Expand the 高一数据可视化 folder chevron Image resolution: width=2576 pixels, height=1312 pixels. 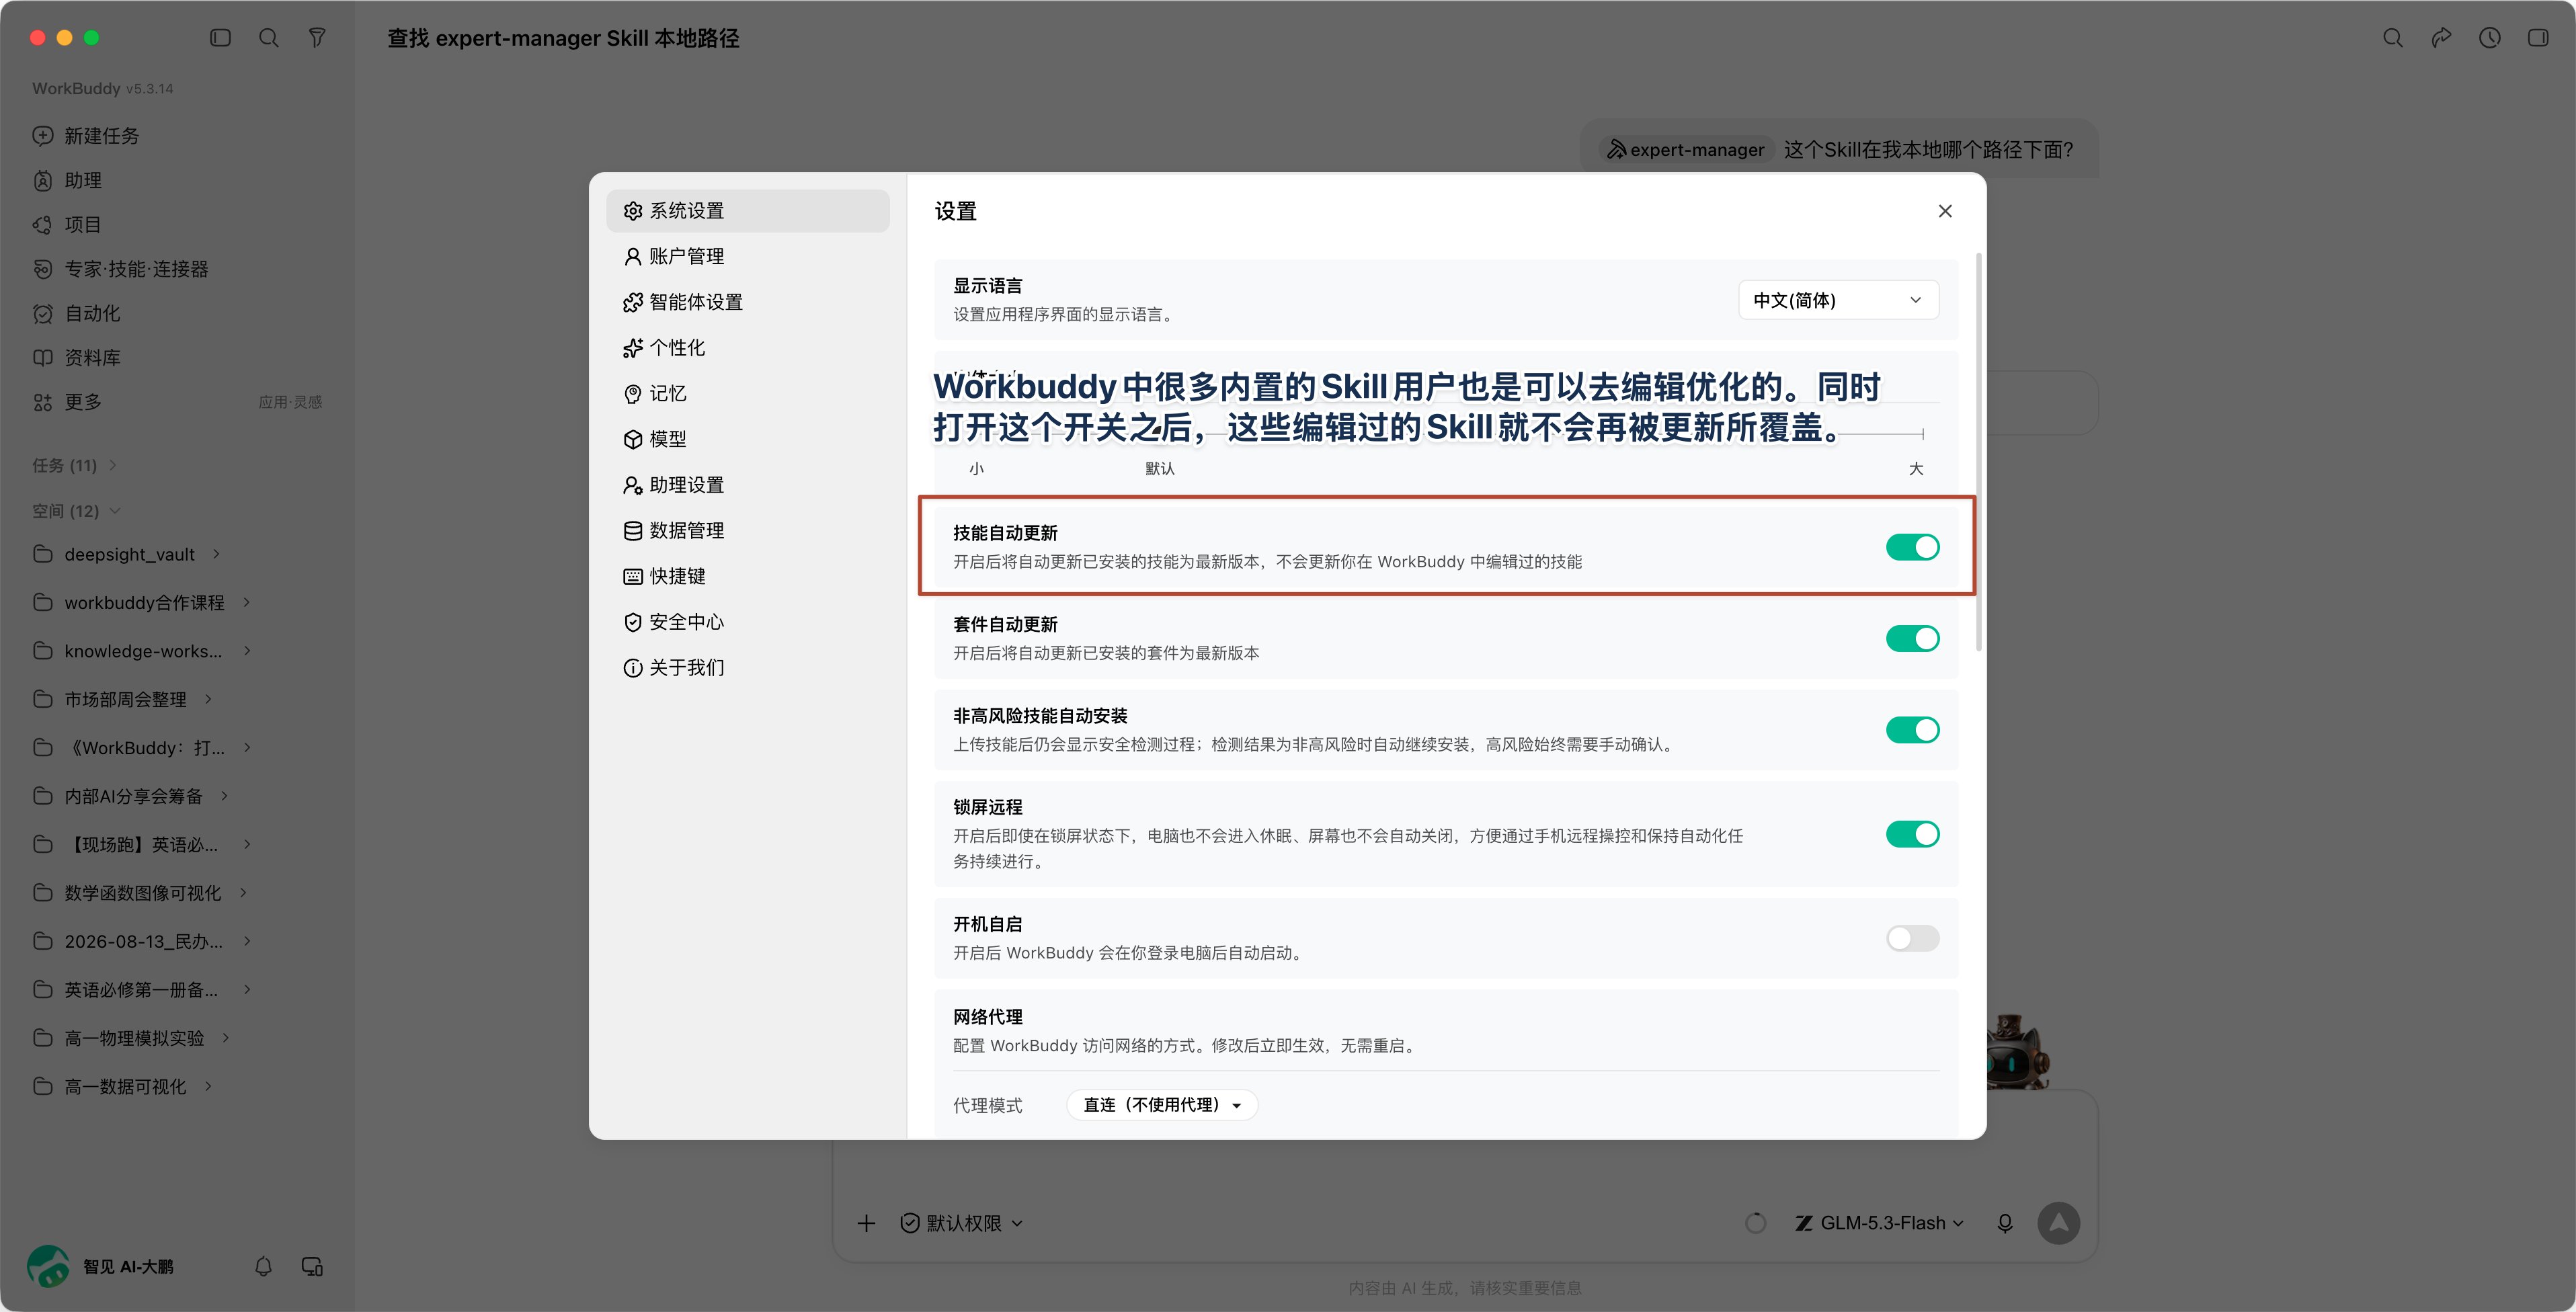tap(208, 1086)
